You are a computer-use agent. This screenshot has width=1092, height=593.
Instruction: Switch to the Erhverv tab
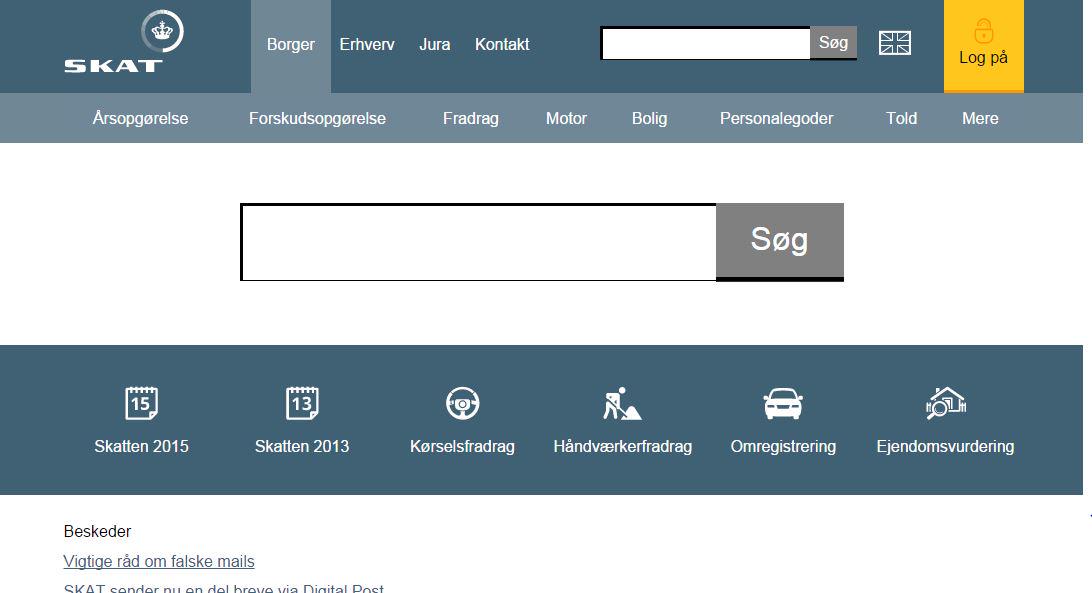(367, 45)
